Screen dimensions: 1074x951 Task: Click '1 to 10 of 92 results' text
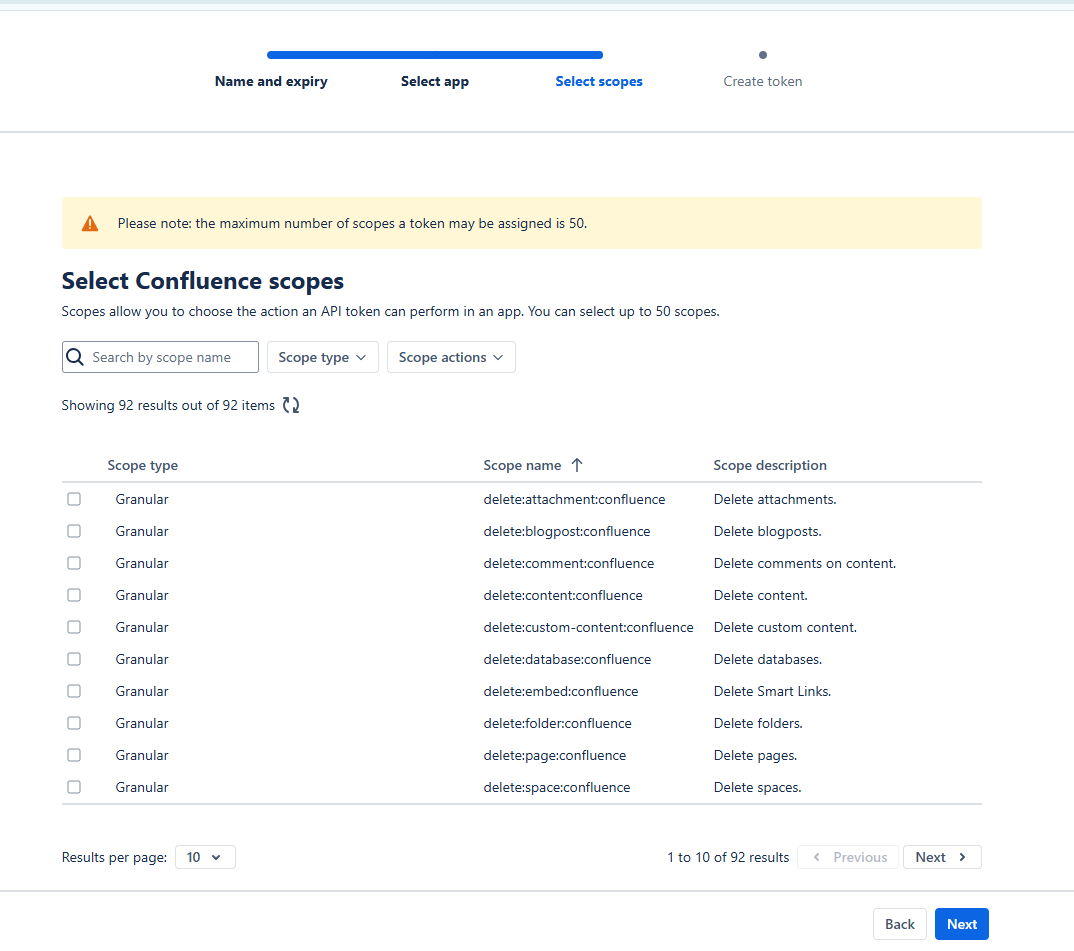tap(728, 857)
